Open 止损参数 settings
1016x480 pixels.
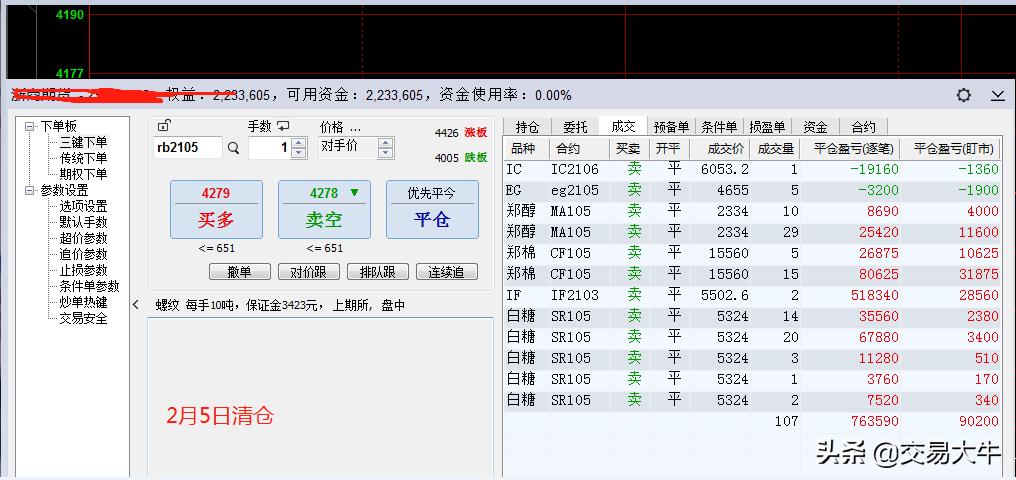(x=84, y=270)
